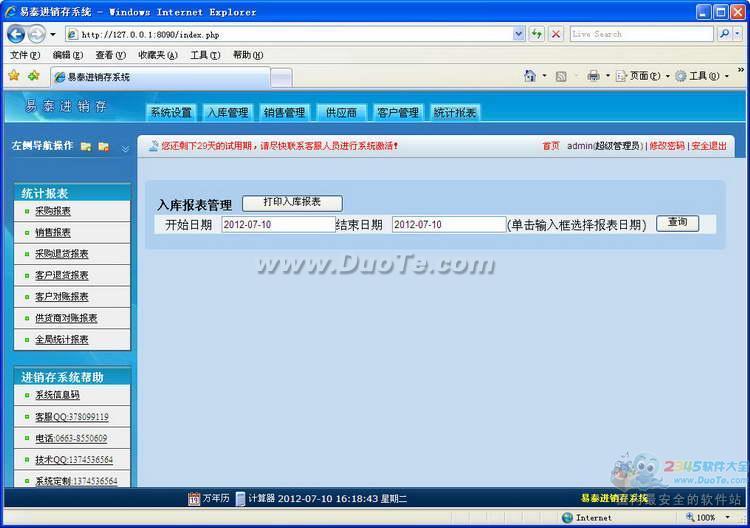This screenshot has height=528, width=750.
Task: Click the 安全退出 link
Action: (x=709, y=146)
